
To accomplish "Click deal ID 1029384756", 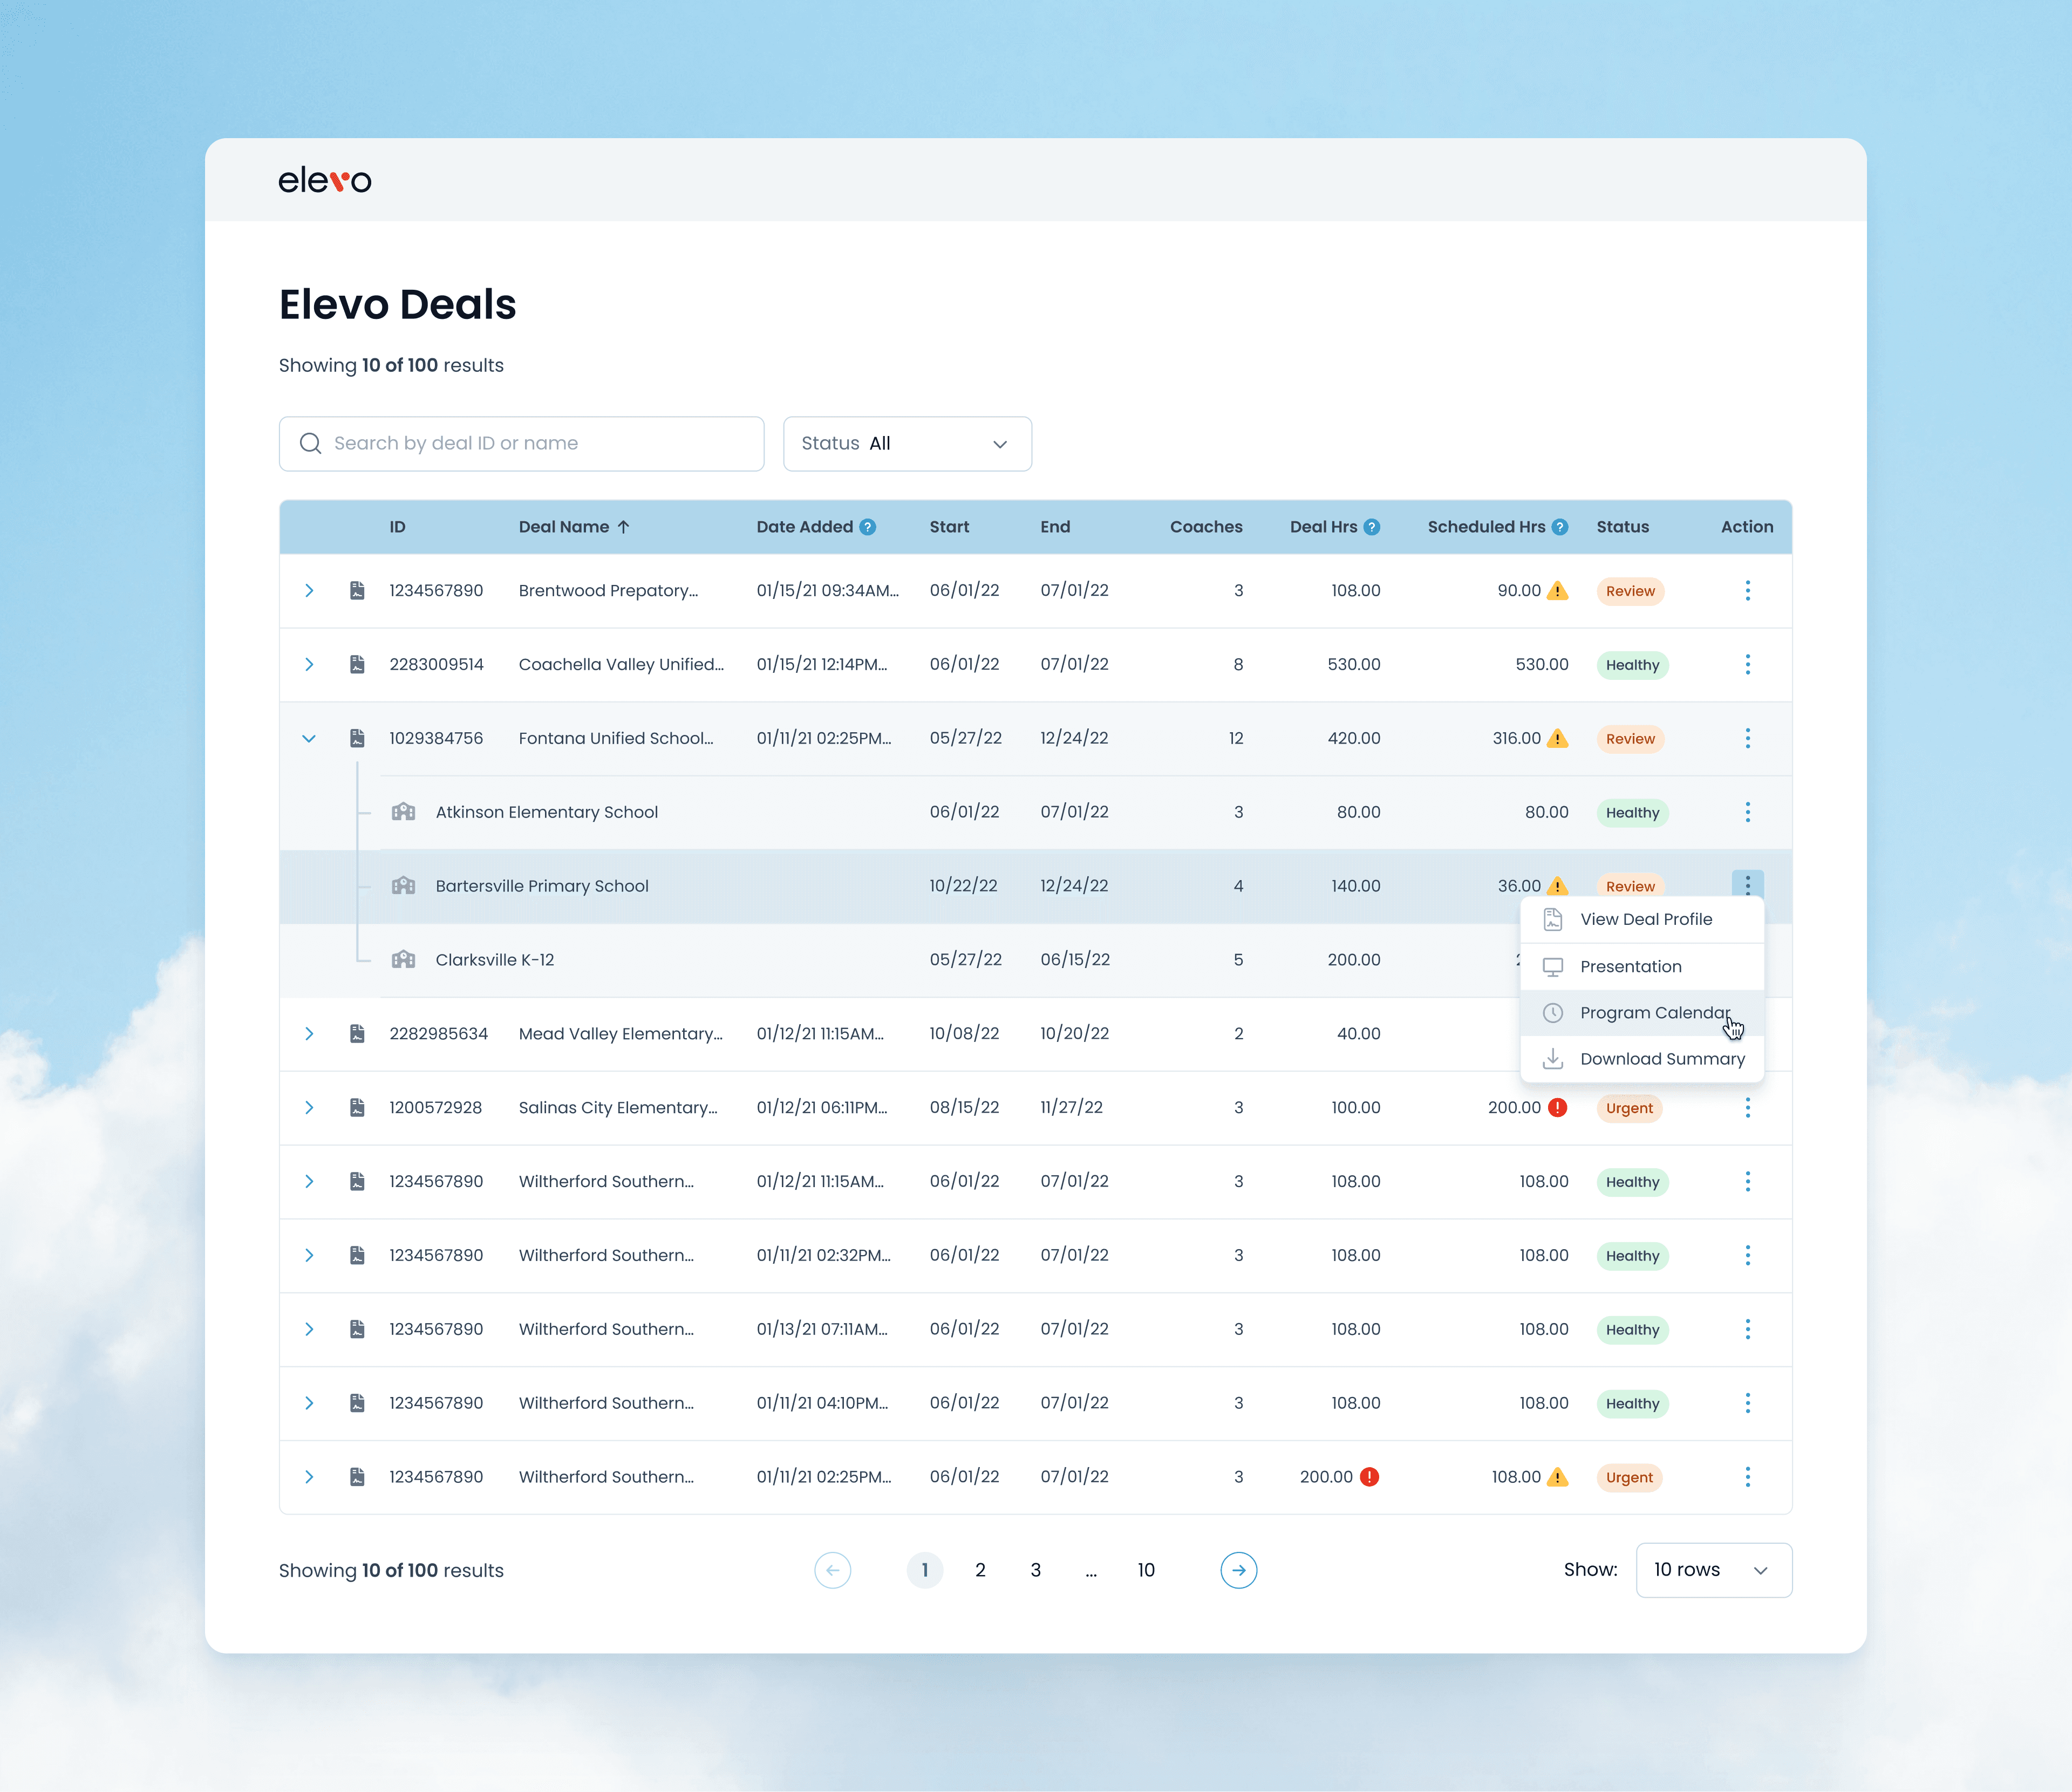I will 436,739.
